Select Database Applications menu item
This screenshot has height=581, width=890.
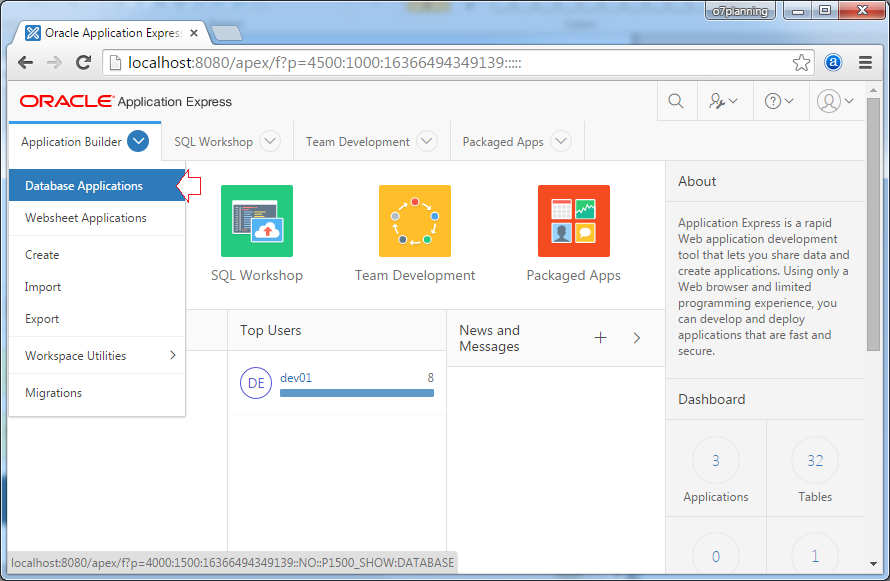pos(97,186)
